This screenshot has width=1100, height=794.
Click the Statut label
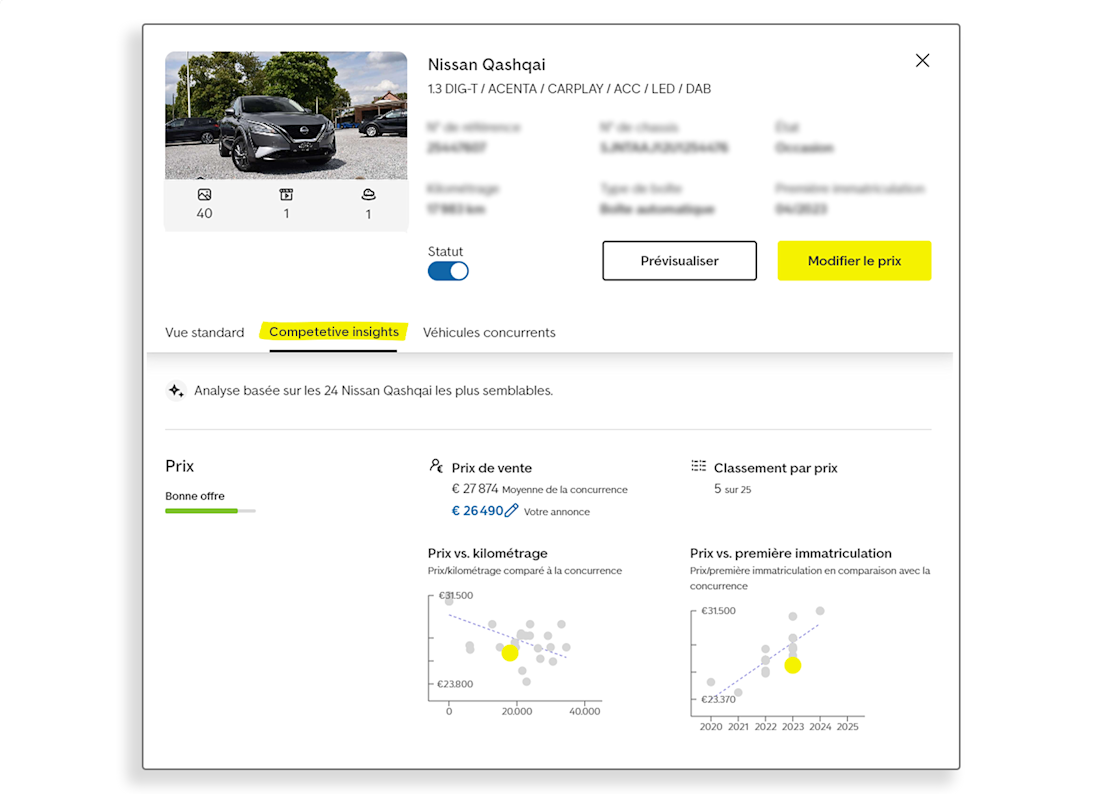(x=445, y=252)
